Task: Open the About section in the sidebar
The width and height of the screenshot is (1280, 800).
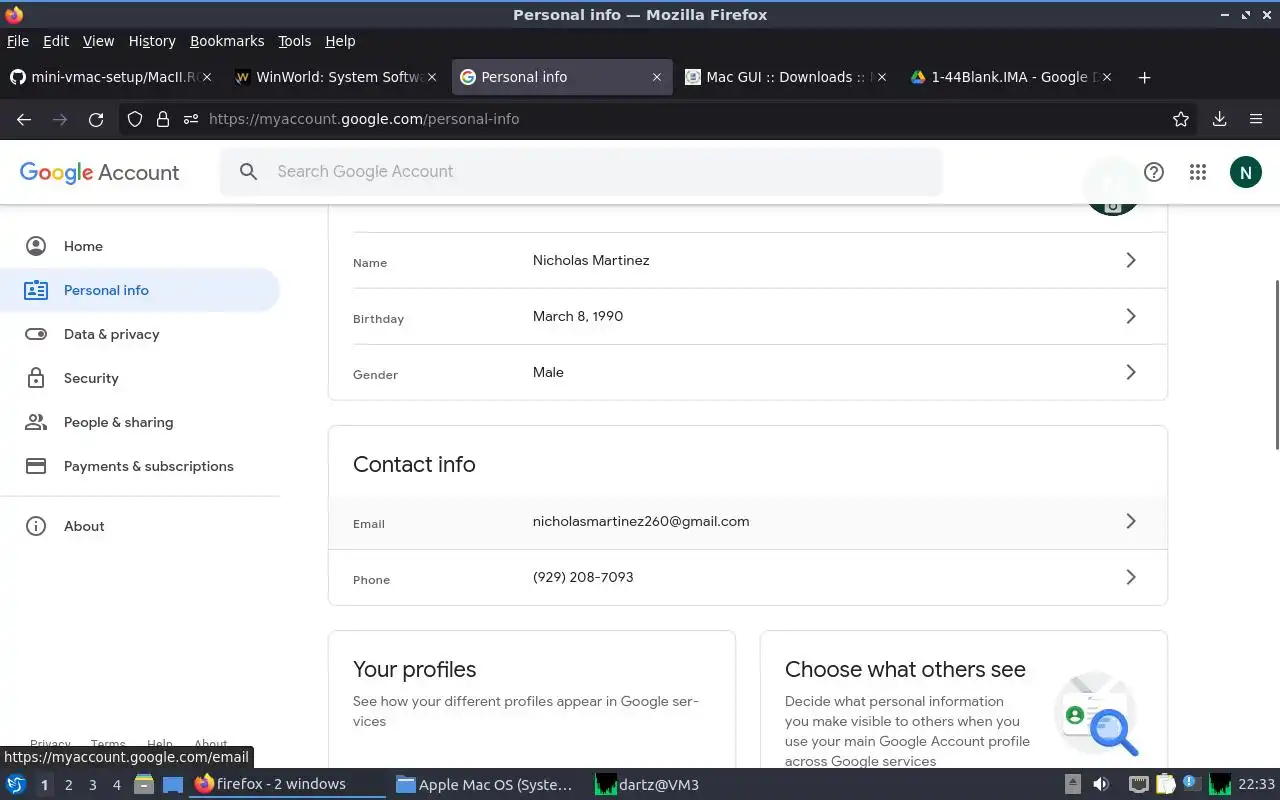Action: coord(140,526)
